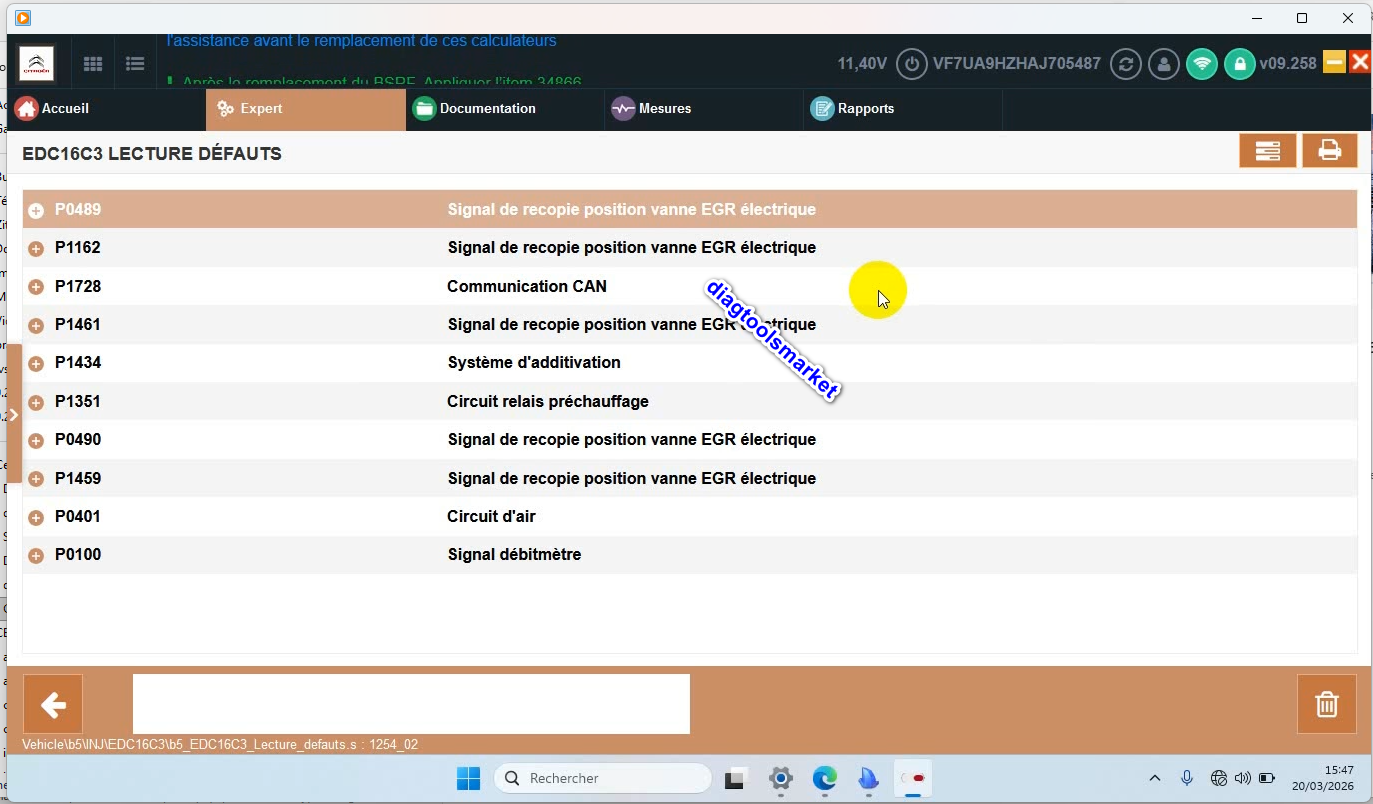Open the grid view icon in the header
The image size is (1373, 804).
[92, 63]
